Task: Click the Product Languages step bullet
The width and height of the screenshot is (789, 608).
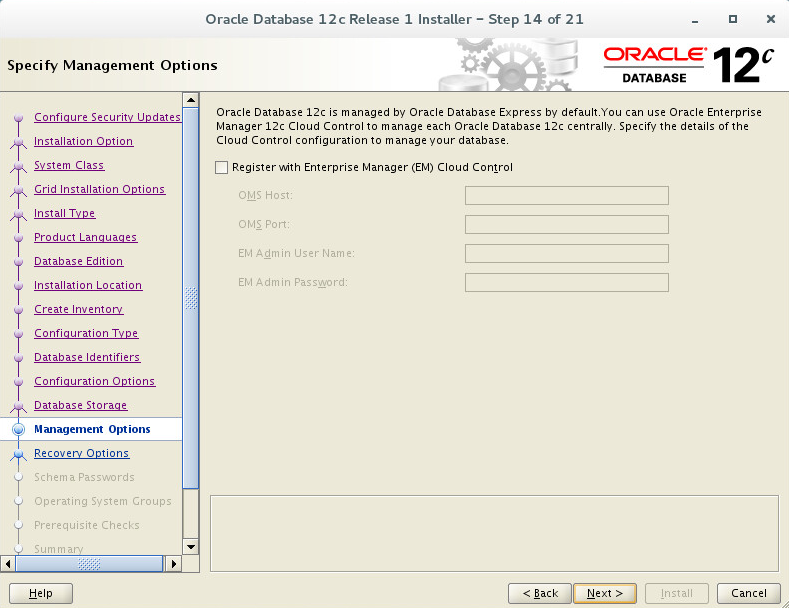Action: point(19,238)
